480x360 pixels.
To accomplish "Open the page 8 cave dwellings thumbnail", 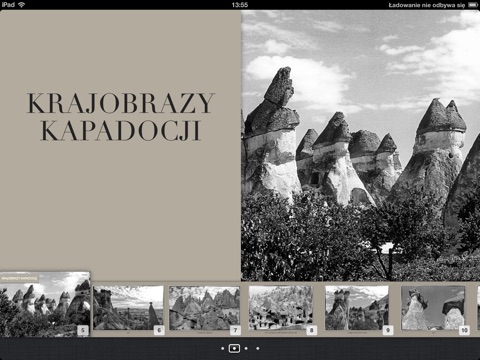I will [x=281, y=308].
